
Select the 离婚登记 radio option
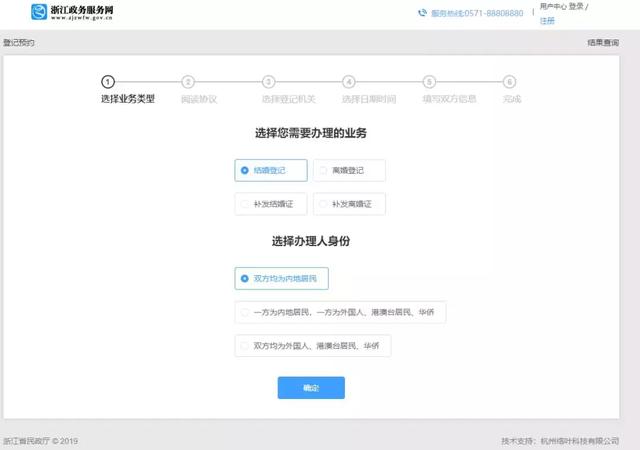pyautogui.click(x=349, y=170)
